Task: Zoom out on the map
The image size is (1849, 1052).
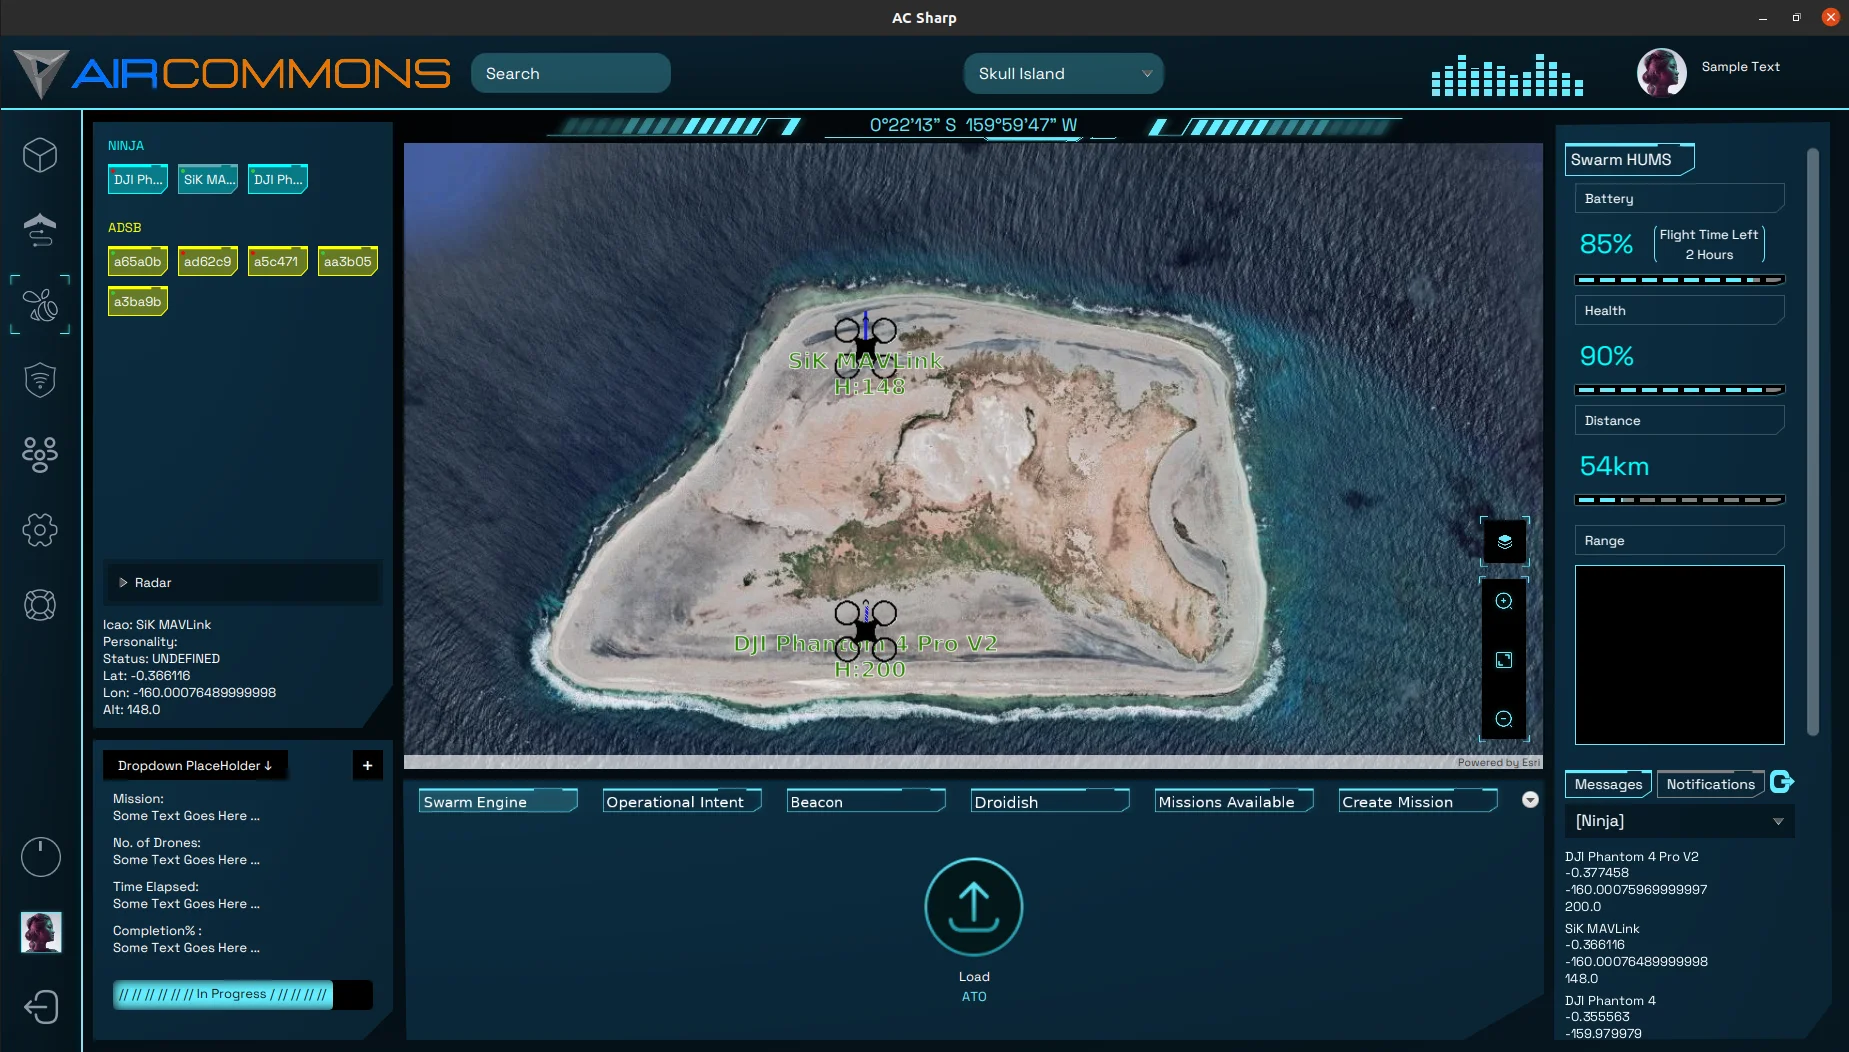Action: tap(1504, 719)
